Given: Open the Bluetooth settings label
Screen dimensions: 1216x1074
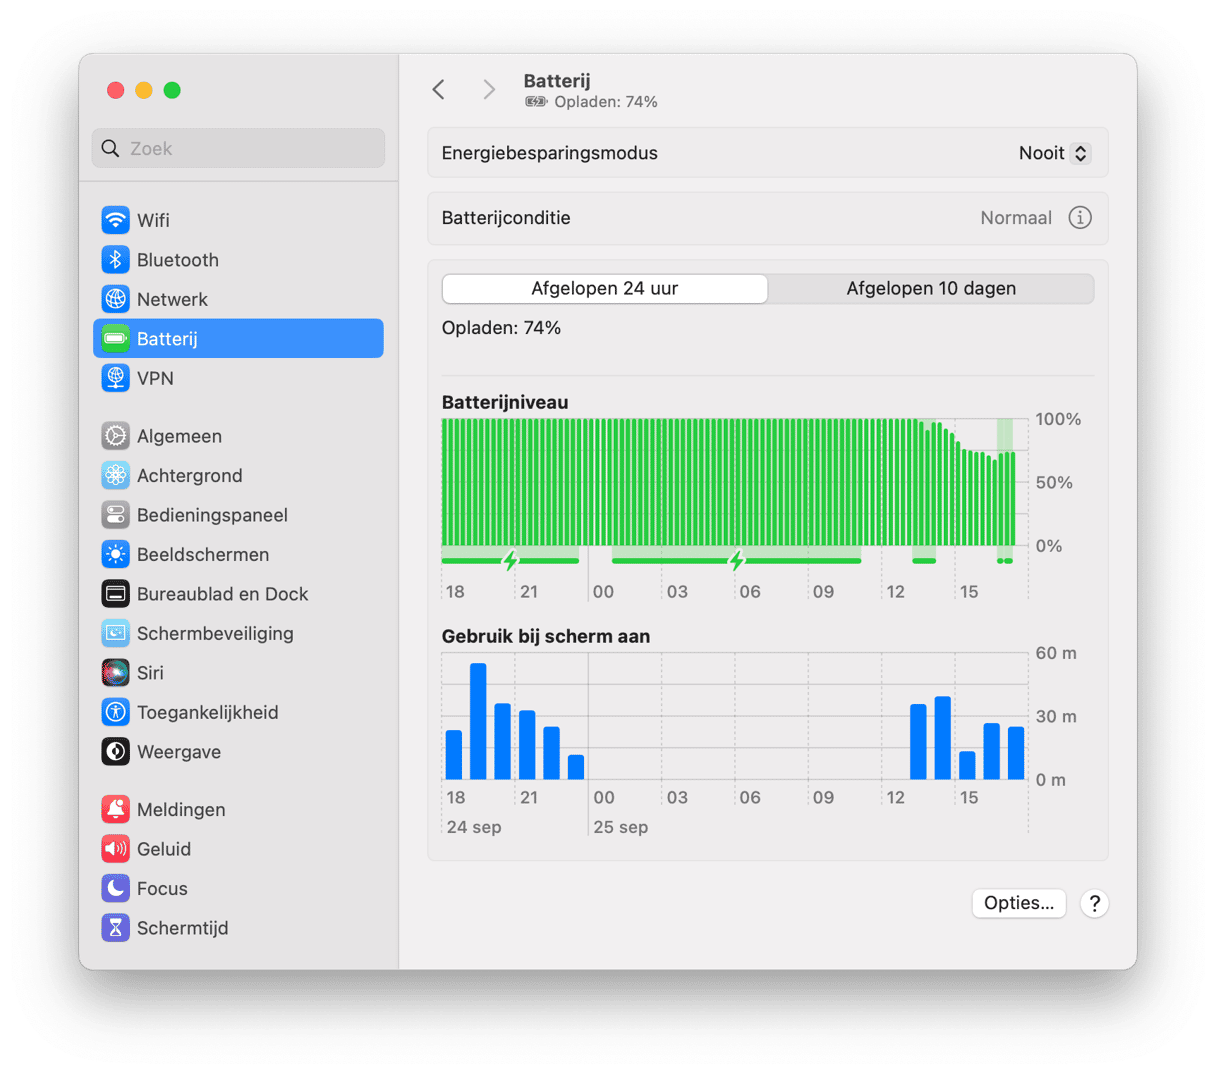Looking at the screenshot, I should click(x=178, y=260).
